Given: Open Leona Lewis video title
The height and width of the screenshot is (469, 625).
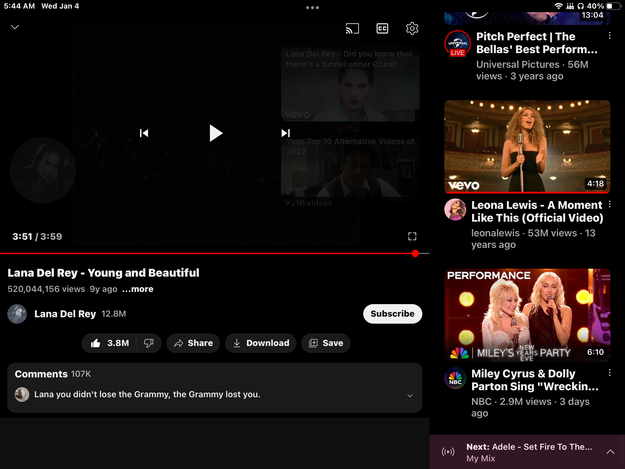Looking at the screenshot, I should (537, 211).
